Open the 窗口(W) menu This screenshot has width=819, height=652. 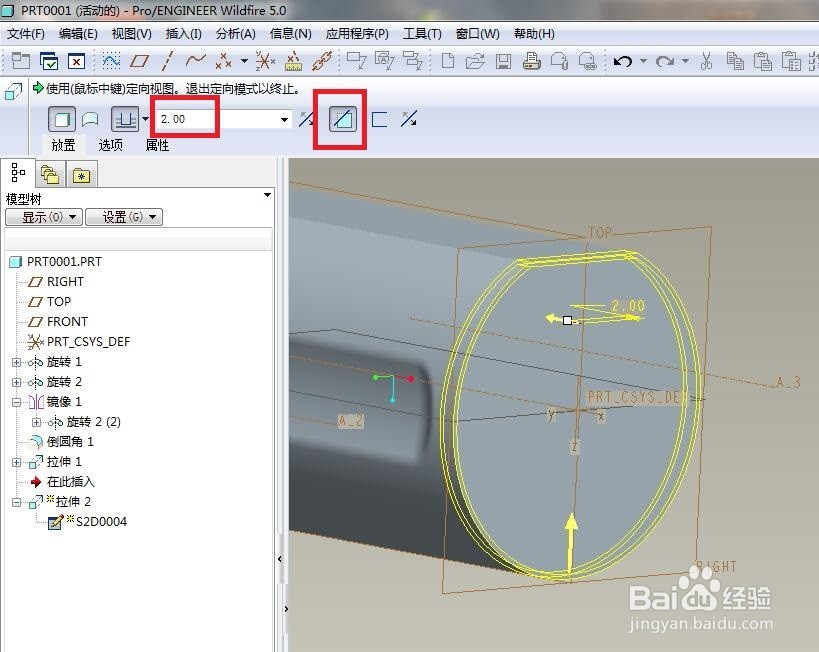pyautogui.click(x=477, y=34)
